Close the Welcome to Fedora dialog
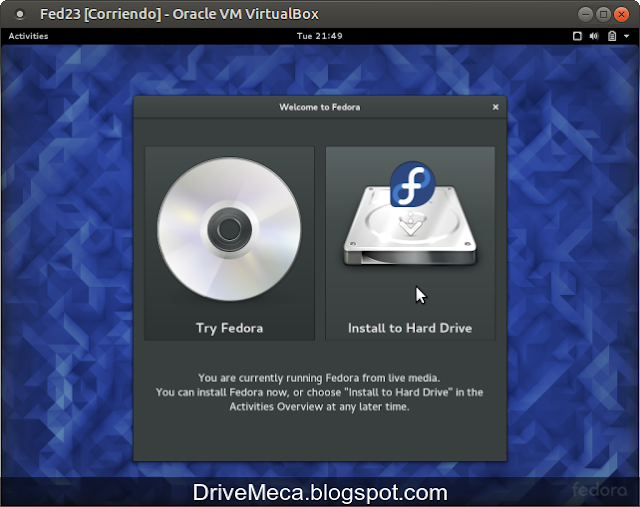Viewport: 640px width, 507px height. 496,107
